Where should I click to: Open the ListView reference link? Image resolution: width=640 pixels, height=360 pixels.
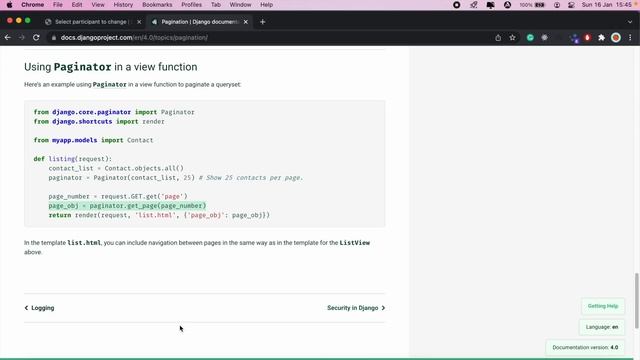355,242
